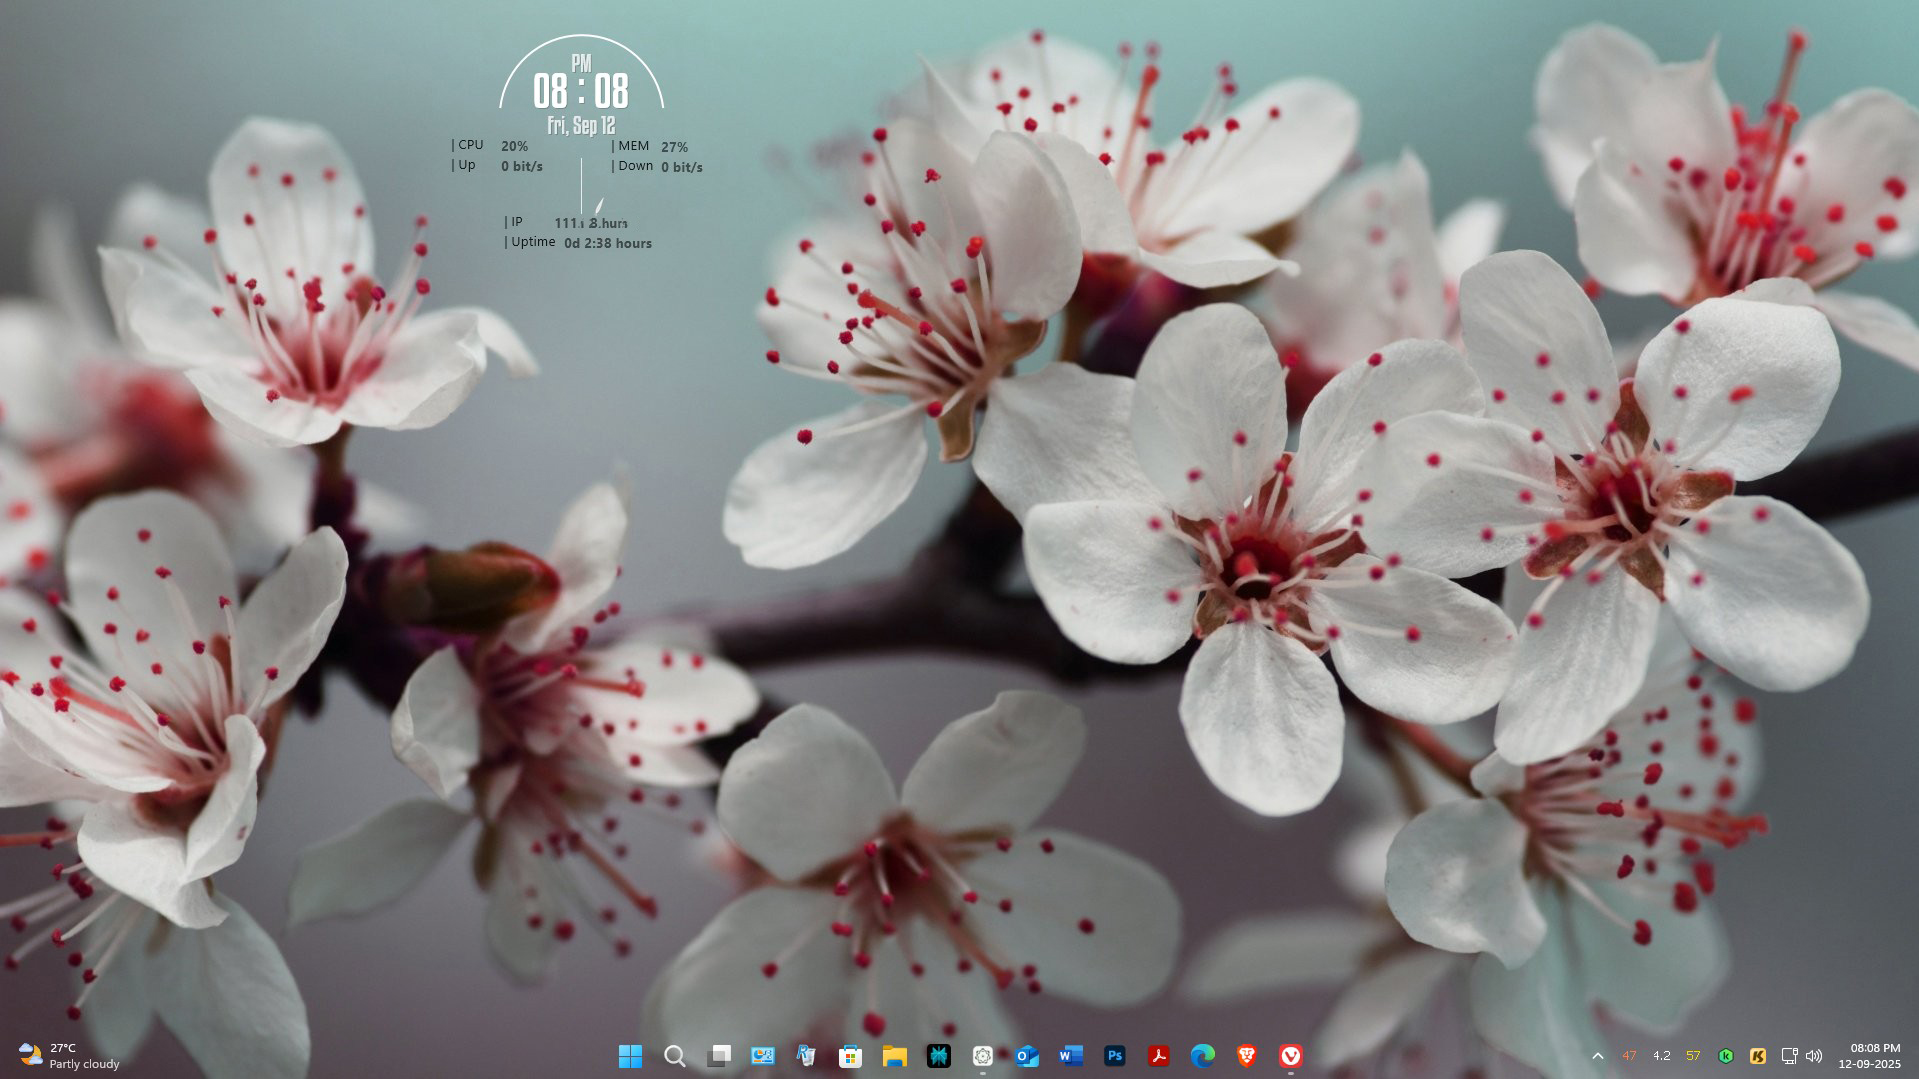The width and height of the screenshot is (1919, 1079).
Task: Show hidden system tray icons
Action: click(1598, 1056)
